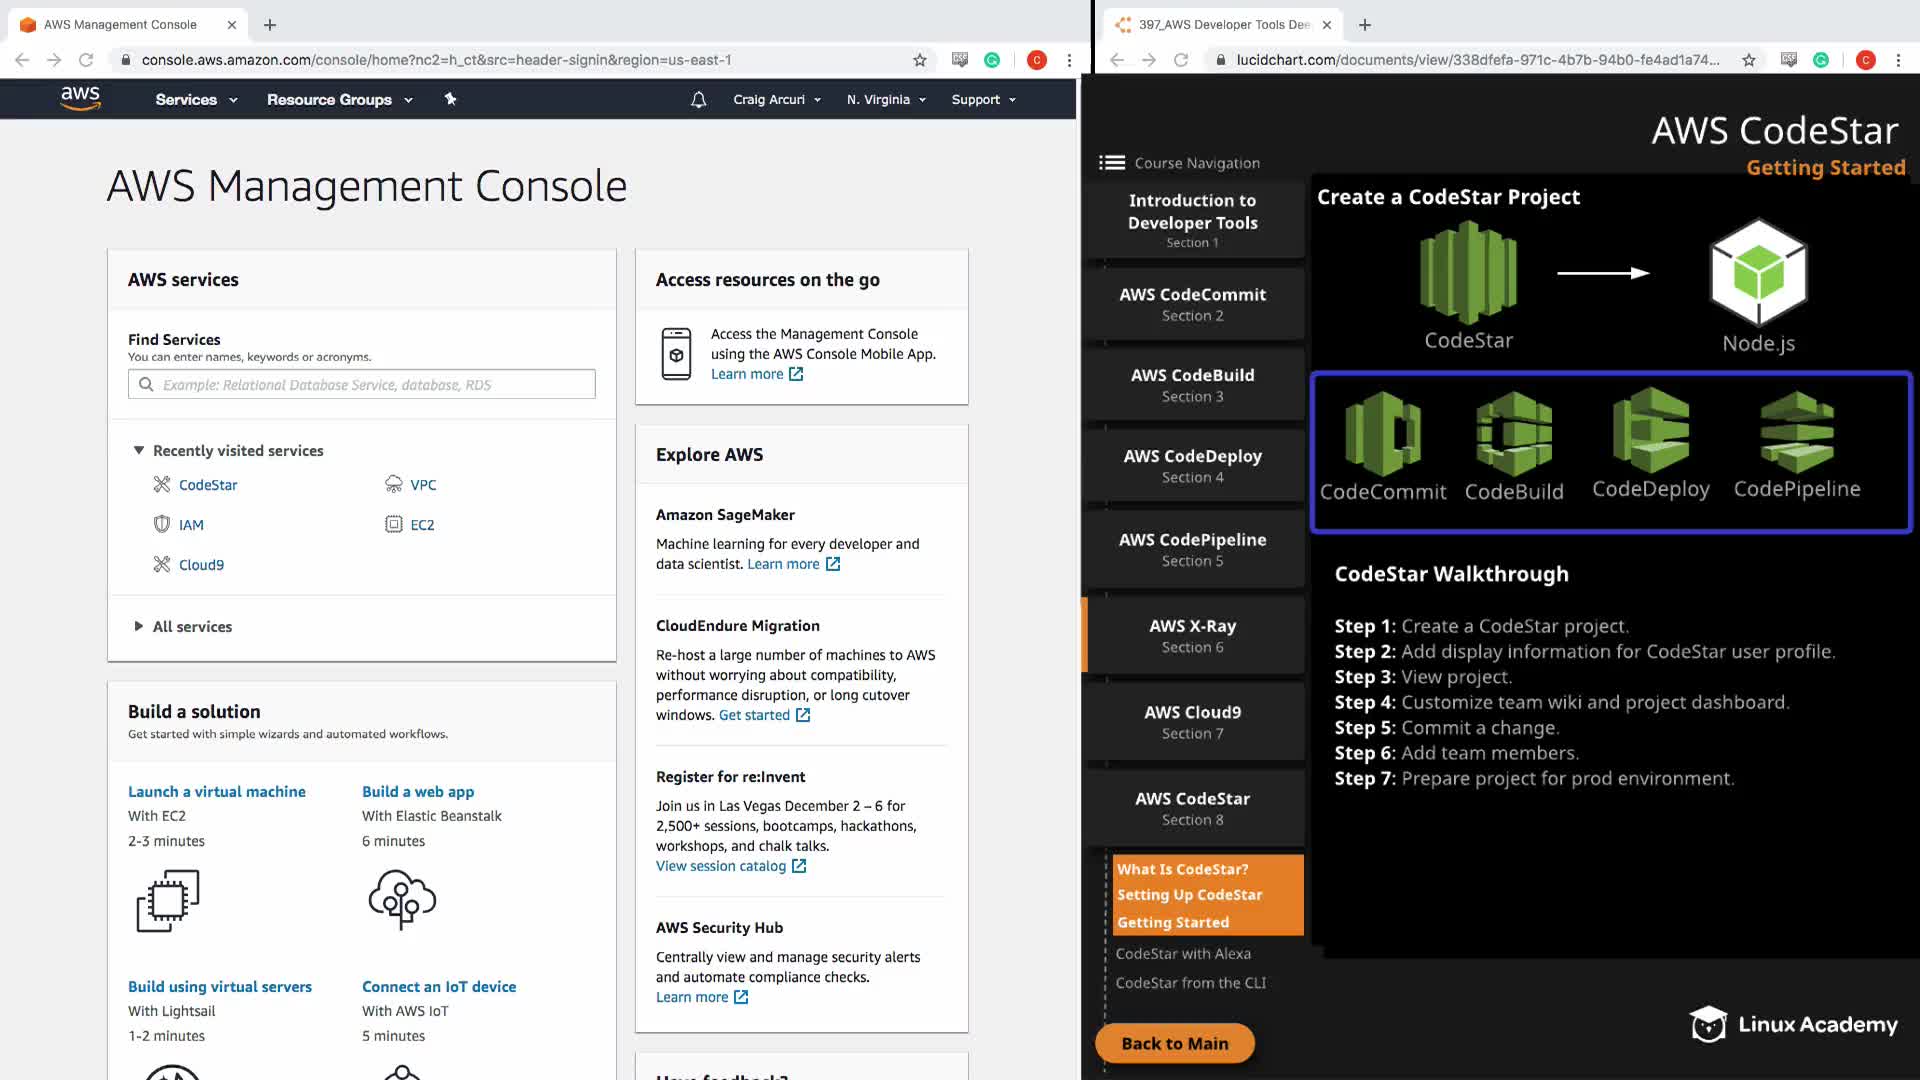Click the Find Services search field
This screenshot has height=1080, width=1920.
click(362, 384)
